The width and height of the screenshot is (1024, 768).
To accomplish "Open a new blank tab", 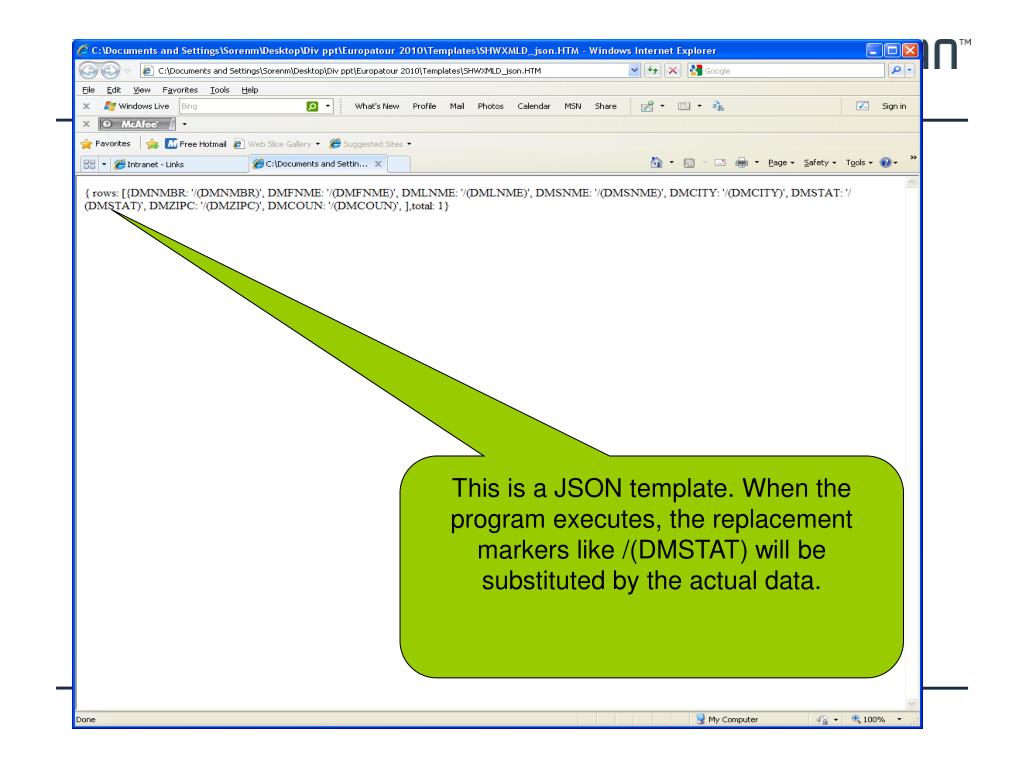I will [398, 164].
